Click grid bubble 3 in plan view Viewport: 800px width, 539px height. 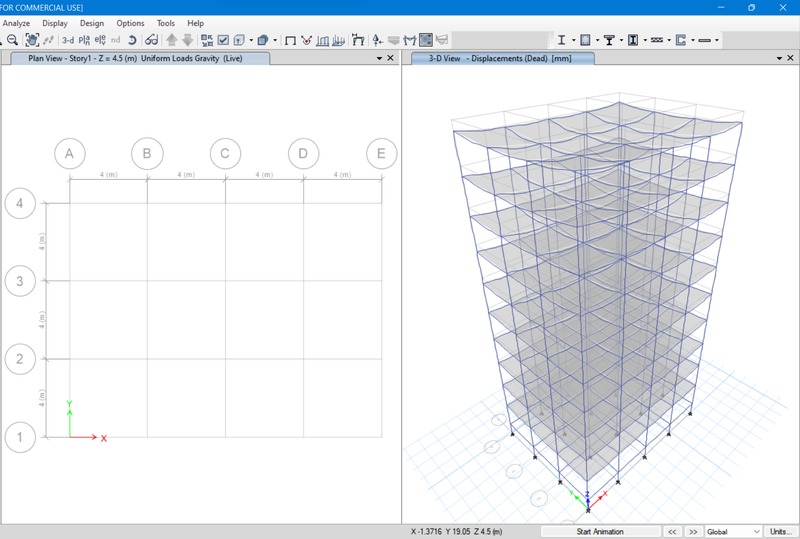click(20, 281)
